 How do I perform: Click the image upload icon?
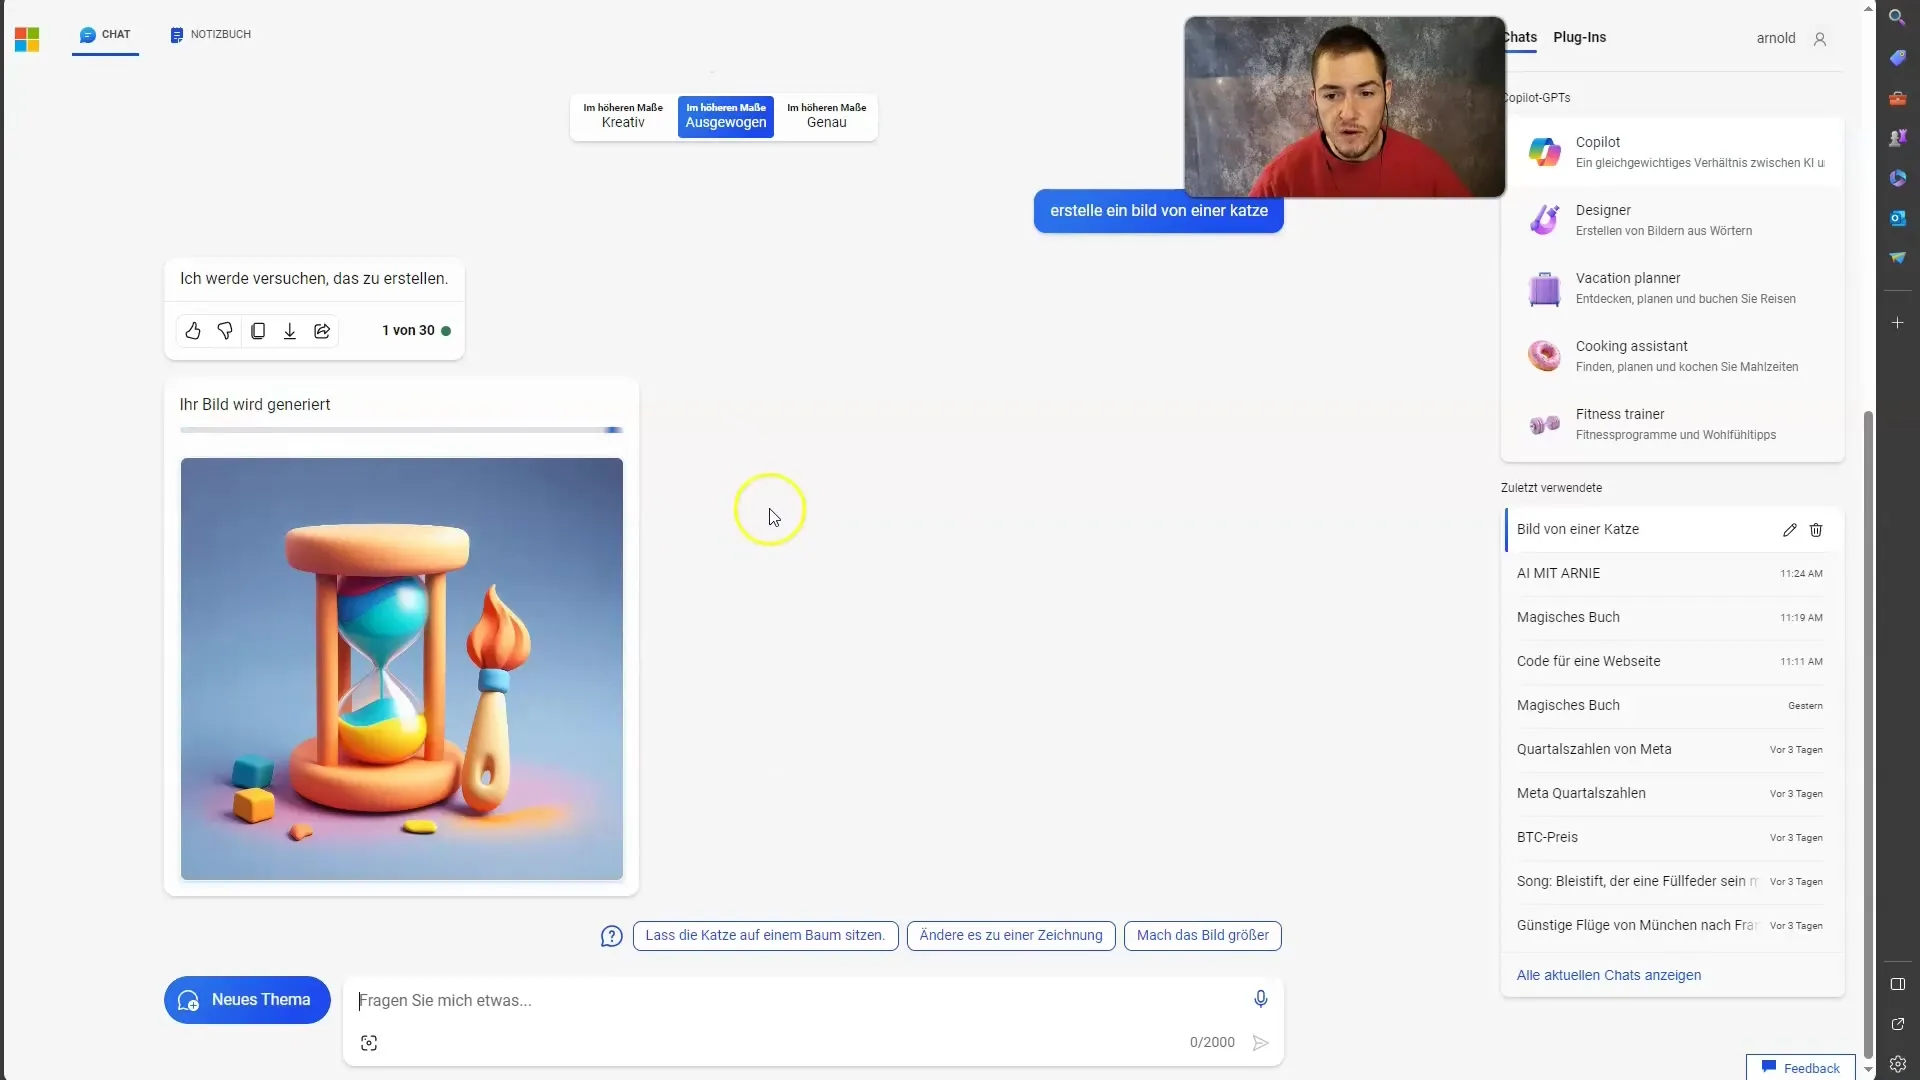(x=369, y=1042)
